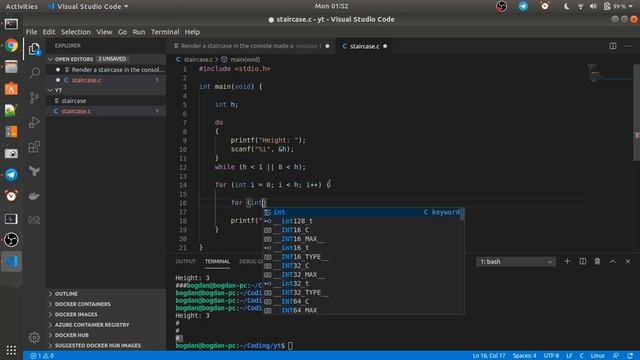The height and width of the screenshot is (360, 640).
Task: Open Telegram from the dock
Action: click(x=11, y=175)
